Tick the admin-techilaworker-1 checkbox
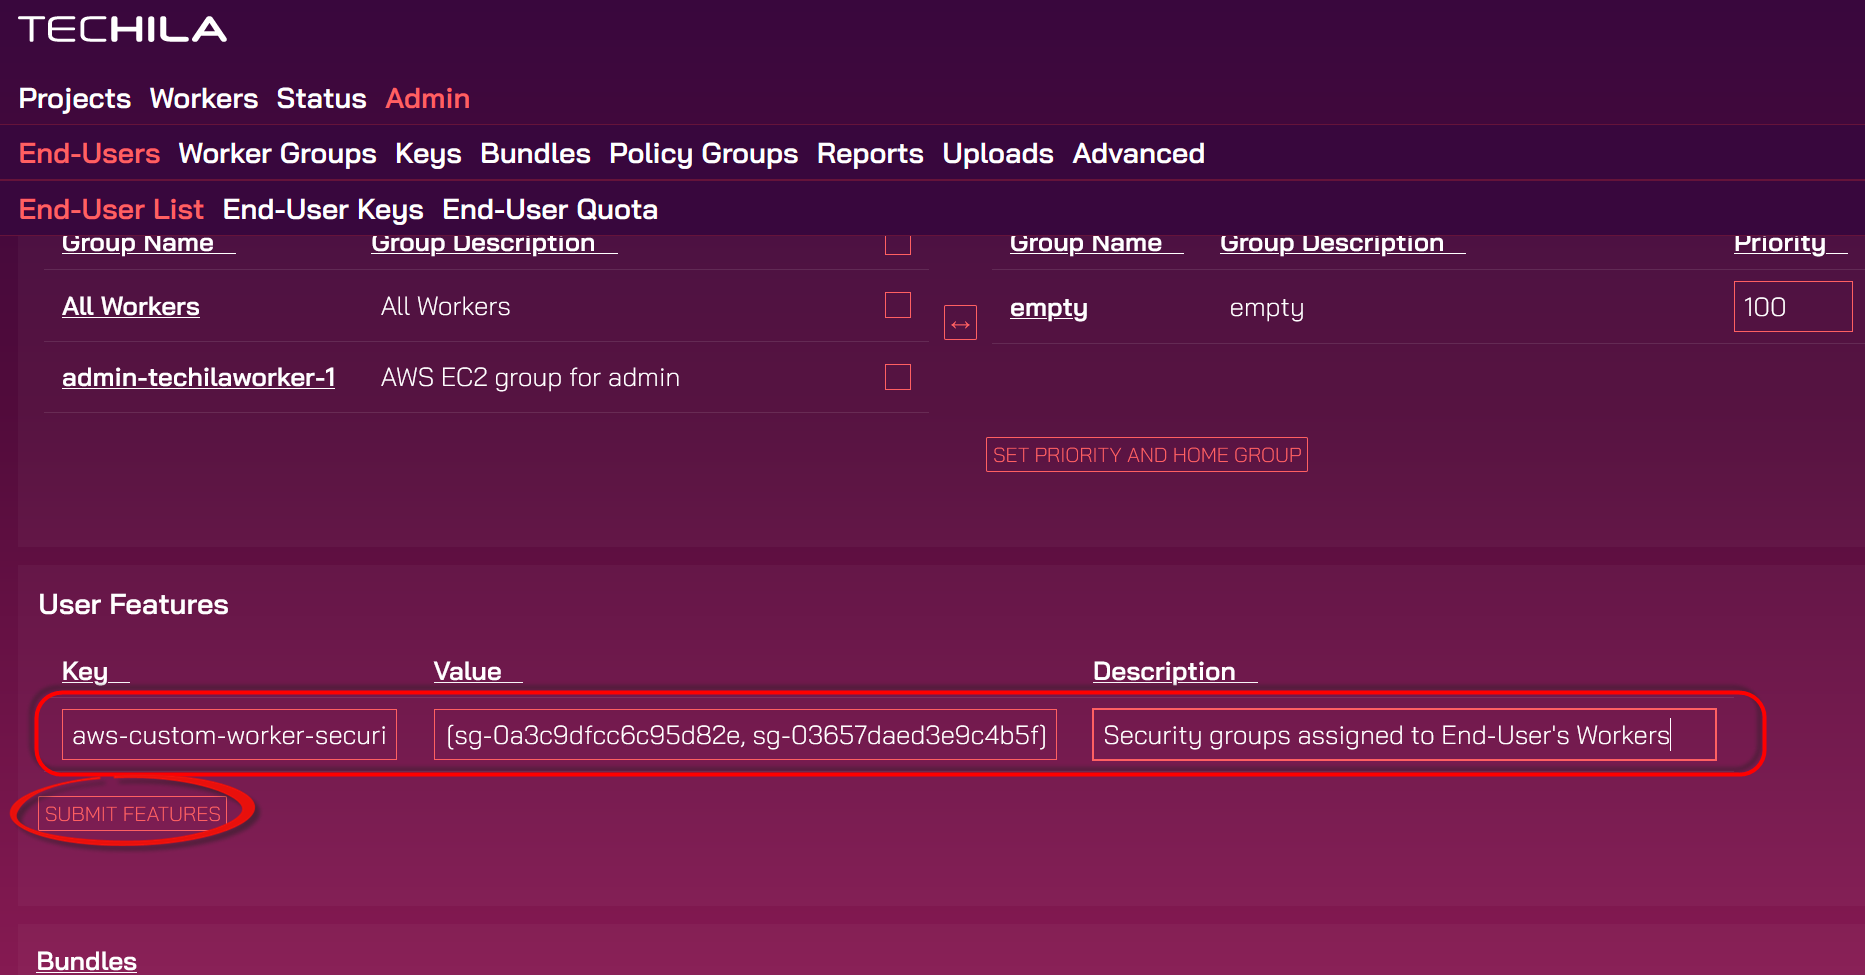 click(897, 377)
